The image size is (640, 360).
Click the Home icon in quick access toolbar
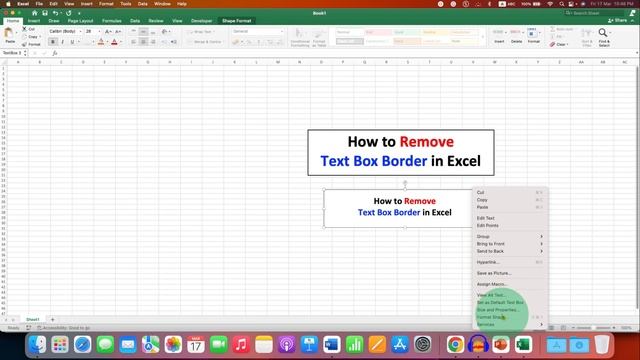[x=35, y=13]
